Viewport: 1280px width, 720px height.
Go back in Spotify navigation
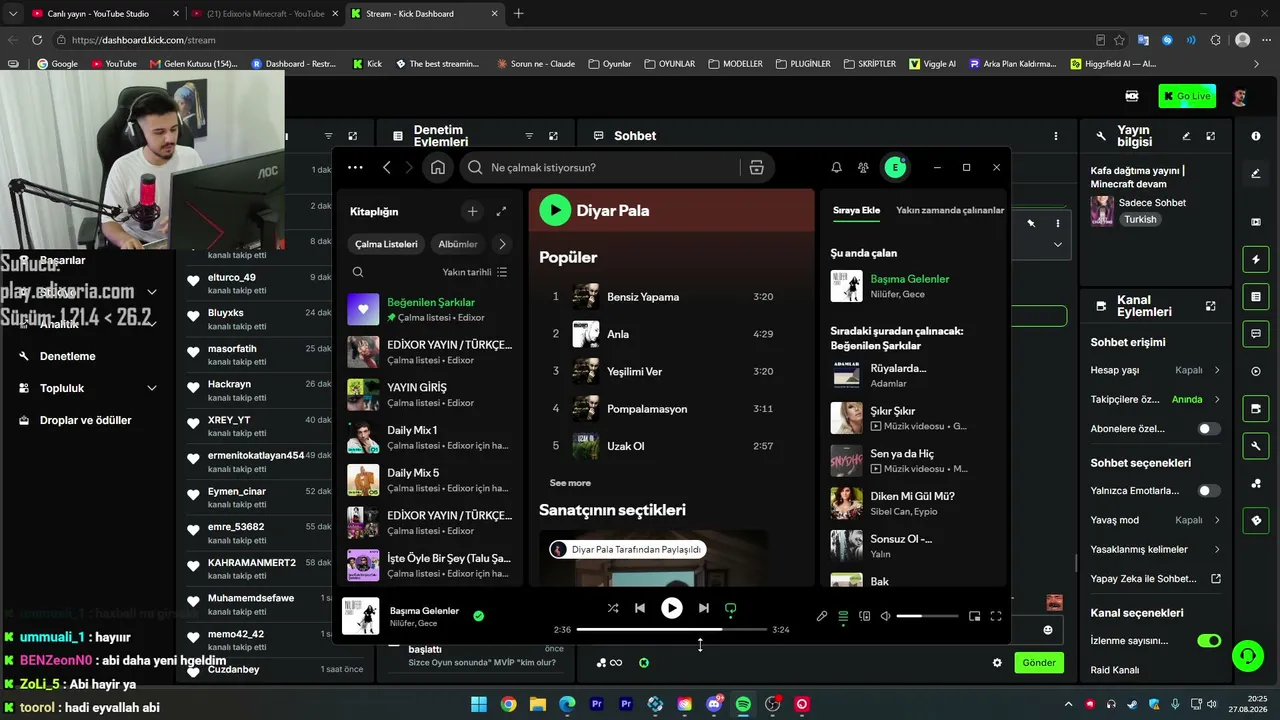pyautogui.click(x=387, y=168)
